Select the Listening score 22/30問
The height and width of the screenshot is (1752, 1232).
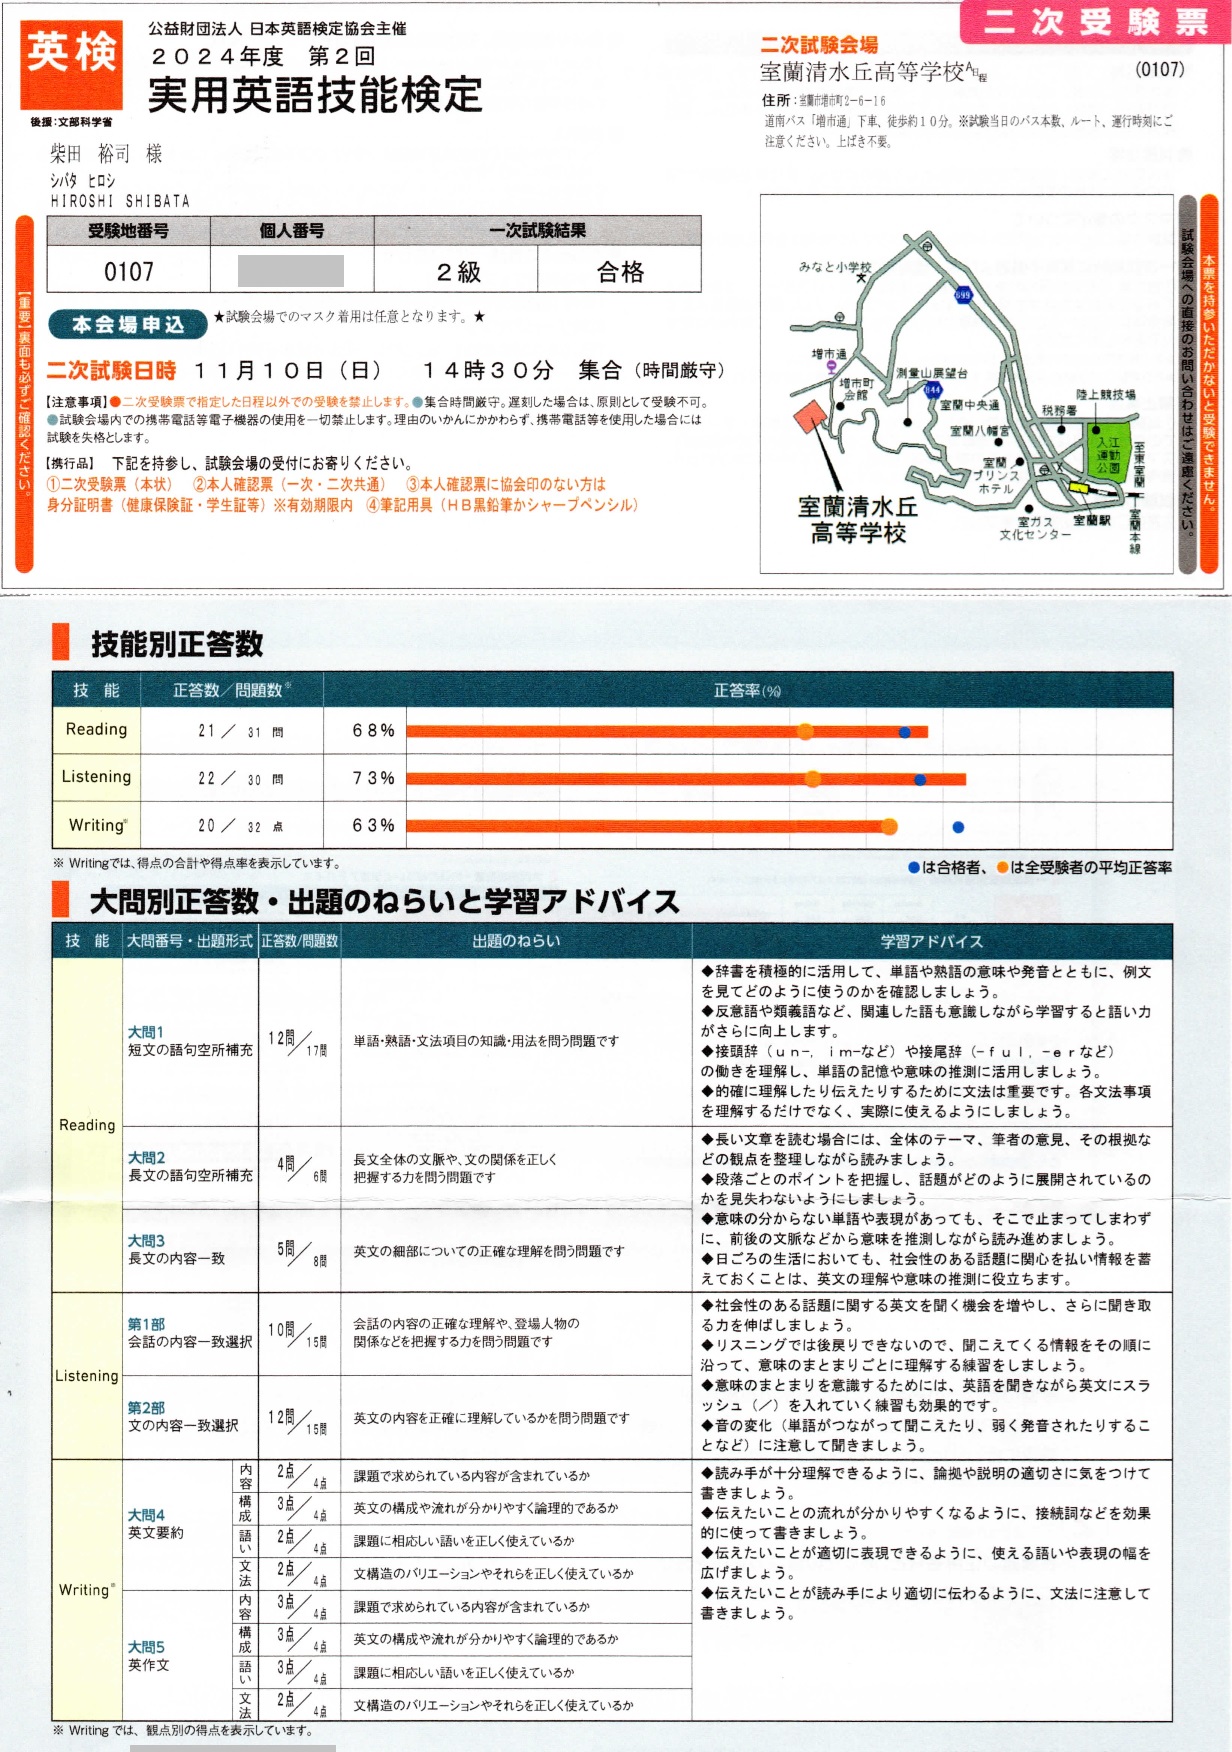pyautogui.click(x=240, y=779)
